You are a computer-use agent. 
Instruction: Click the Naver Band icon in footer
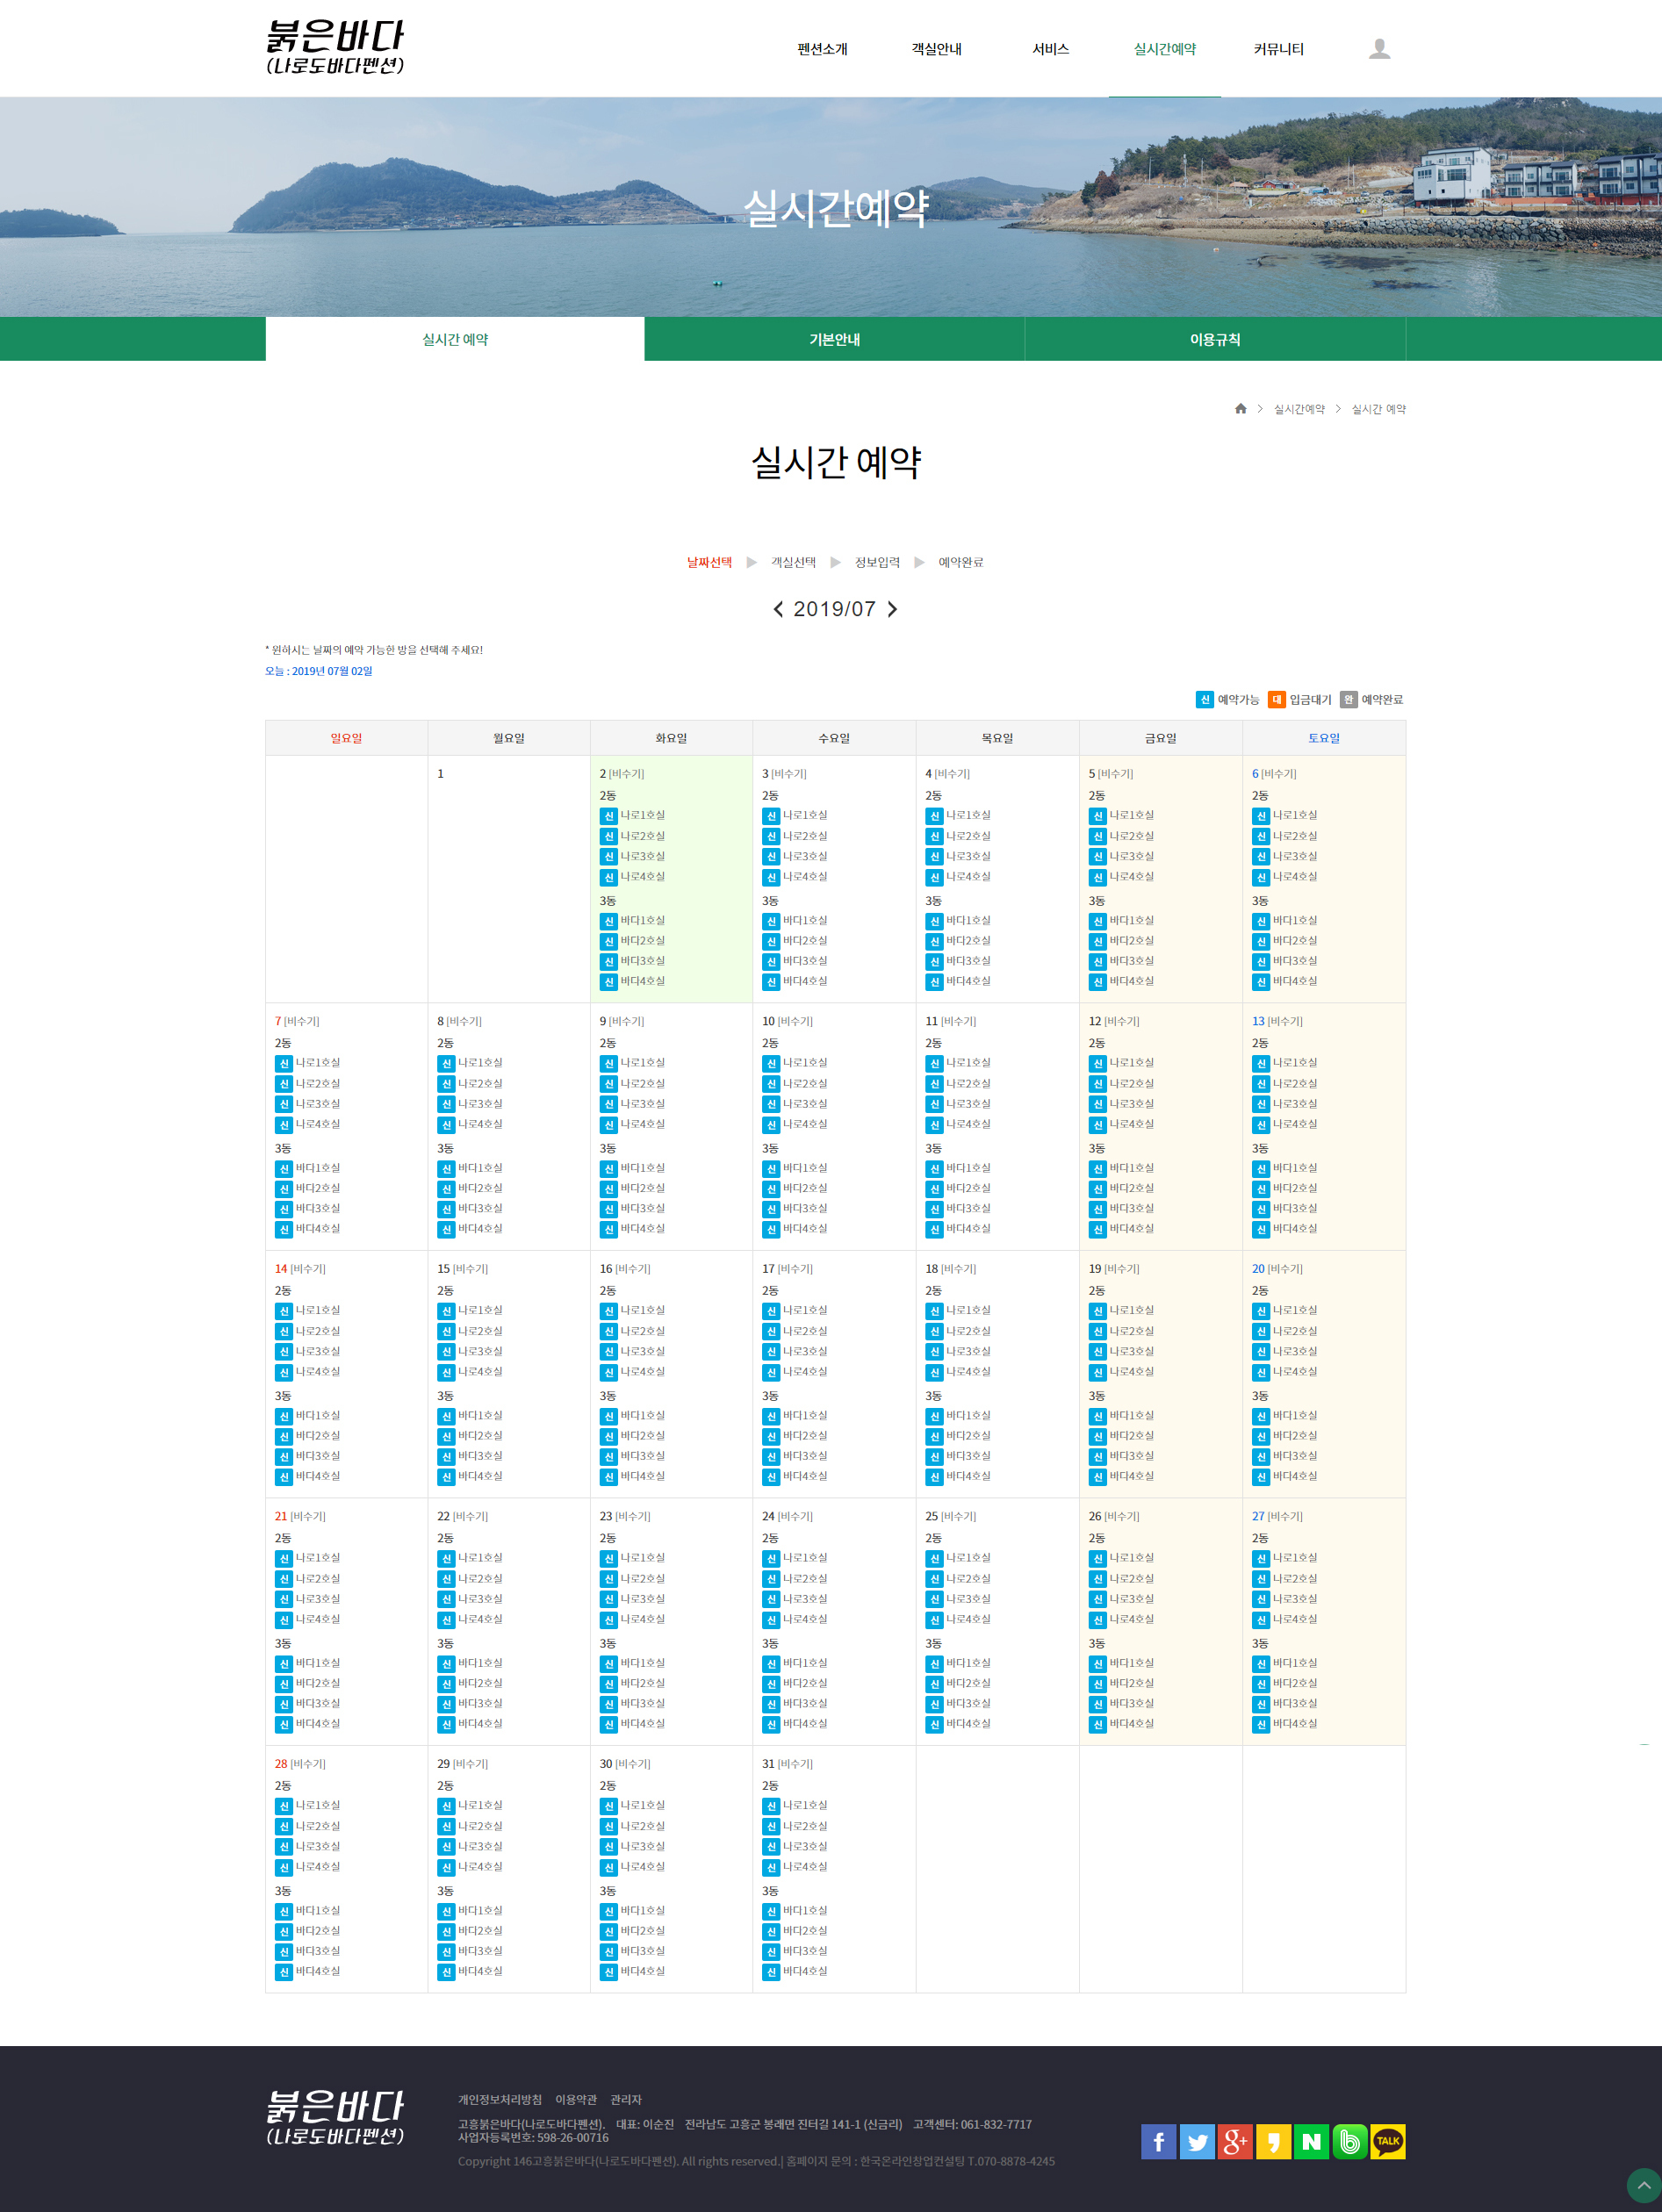[x=1349, y=2141]
